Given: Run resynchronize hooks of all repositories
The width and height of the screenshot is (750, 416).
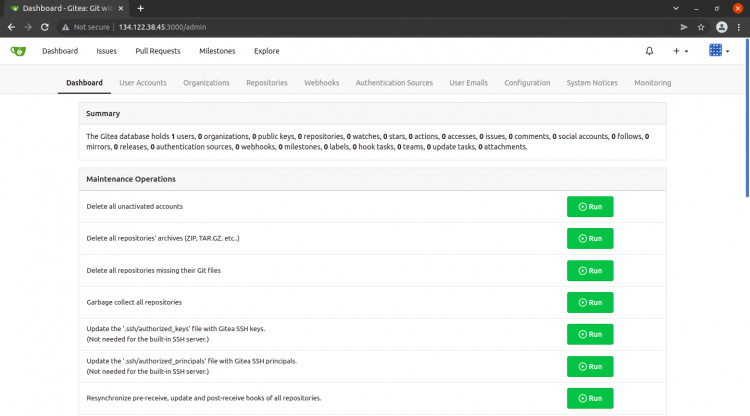Looking at the screenshot, I should [590, 398].
